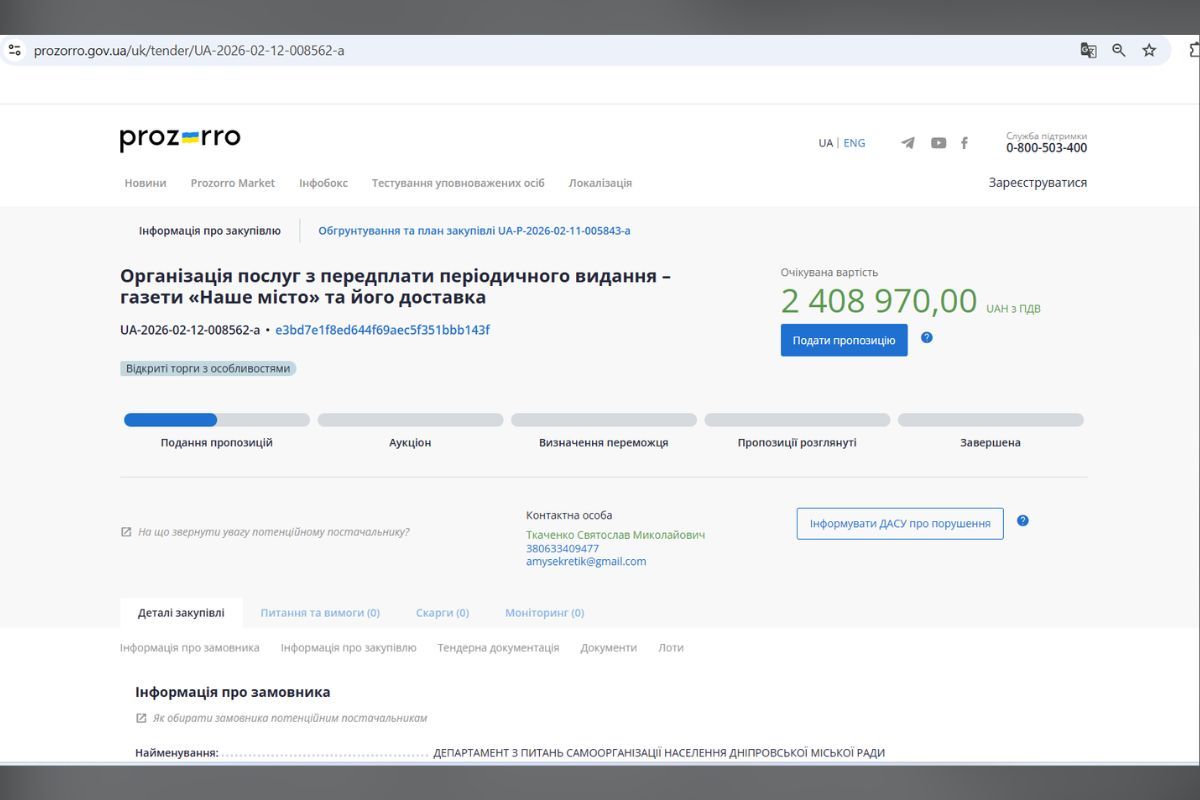This screenshot has height=800, width=1200.
Task: Open the YouTube icon in the header
Action: point(937,143)
